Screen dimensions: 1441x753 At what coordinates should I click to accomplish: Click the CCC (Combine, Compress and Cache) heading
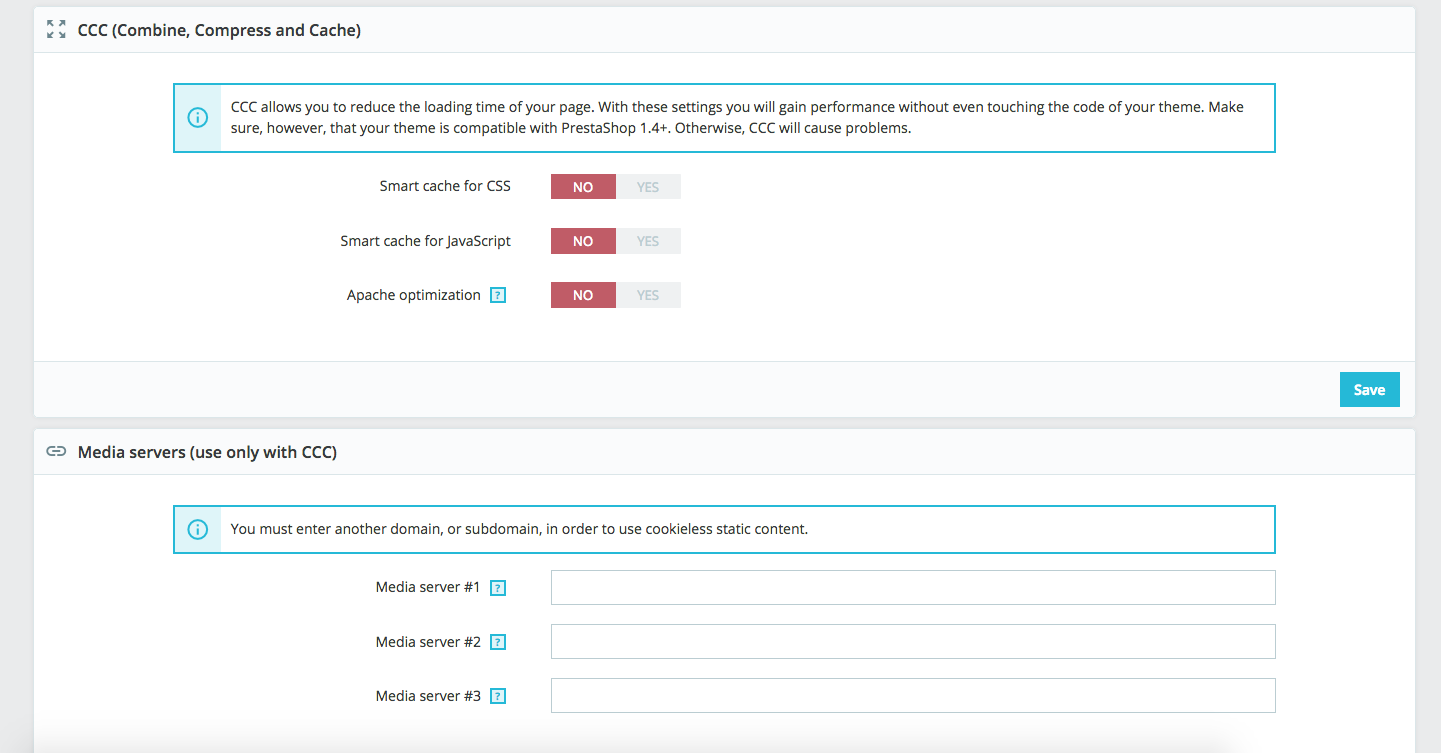[219, 30]
